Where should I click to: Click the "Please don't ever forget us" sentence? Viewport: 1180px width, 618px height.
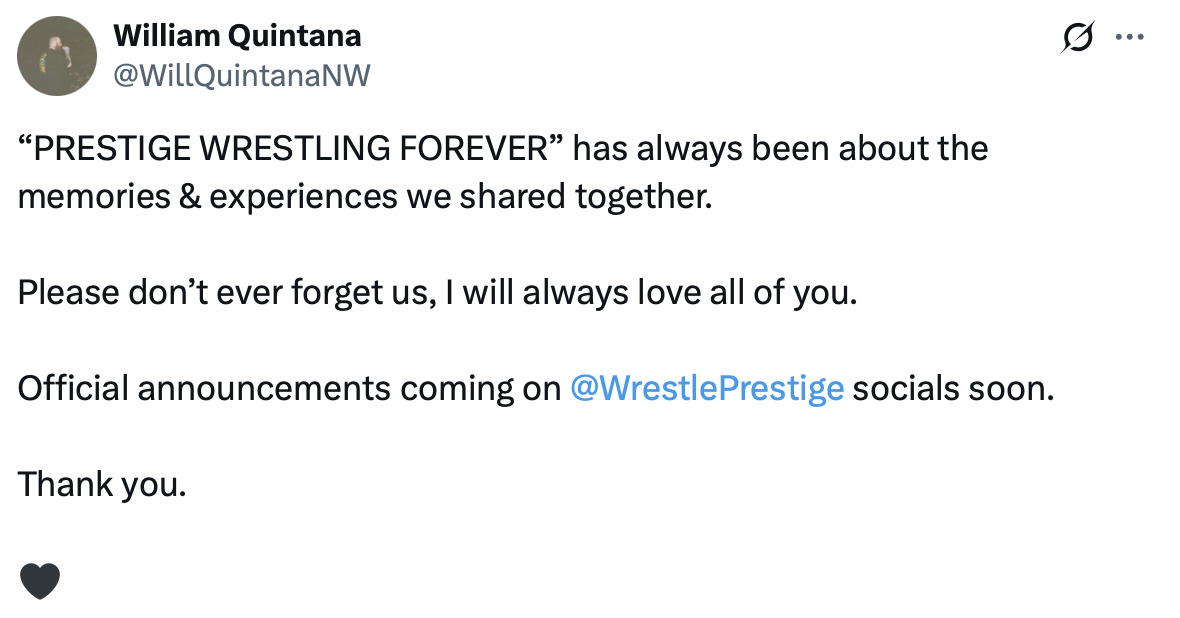pyautogui.click(x=219, y=293)
